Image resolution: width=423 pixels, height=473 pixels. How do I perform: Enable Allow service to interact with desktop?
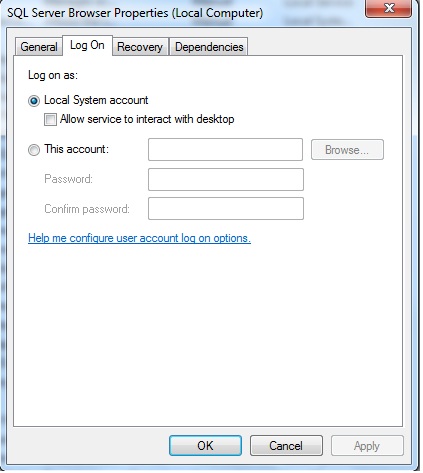point(50,119)
